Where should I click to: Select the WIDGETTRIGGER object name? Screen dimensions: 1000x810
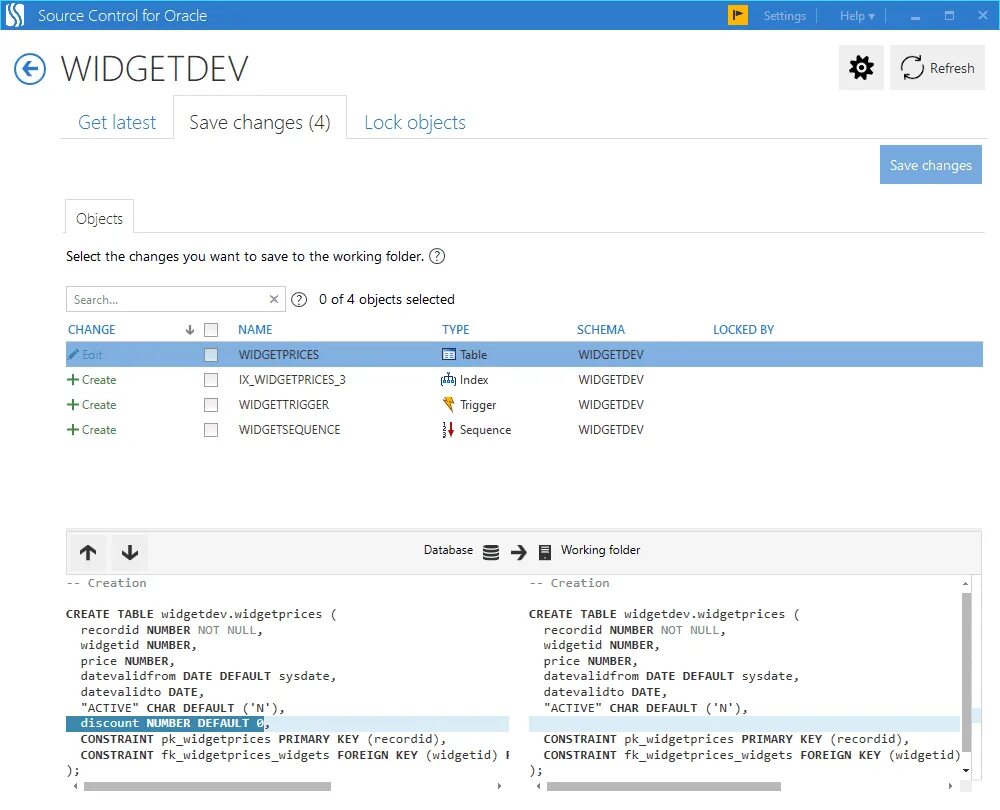point(284,405)
